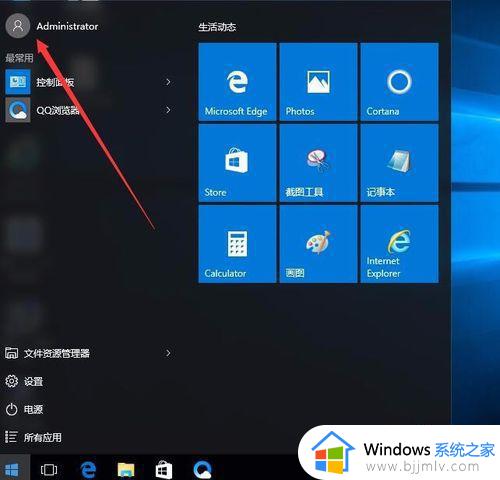Open the Microsoft Edge tile
Screen dimensions: 500x480
pyautogui.click(x=237, y=82)
